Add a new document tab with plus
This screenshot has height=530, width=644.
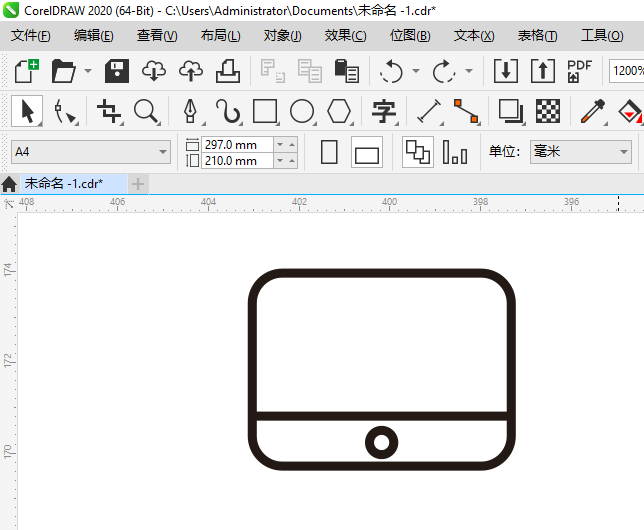click(138, 184)
